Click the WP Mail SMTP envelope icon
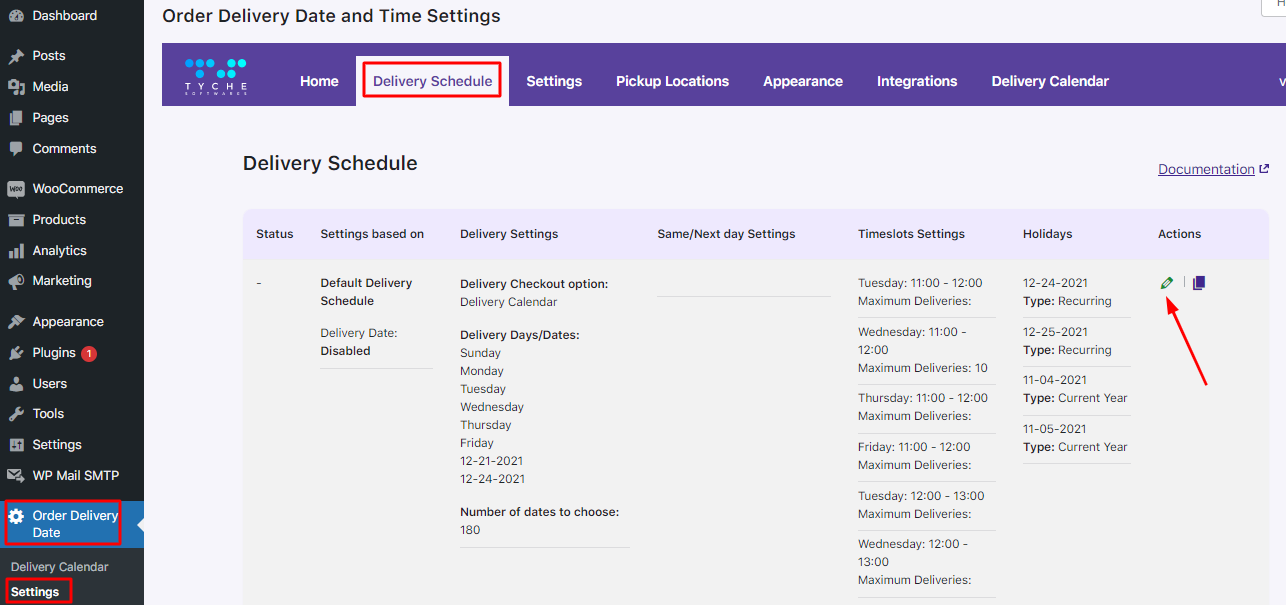 (16, 476)
